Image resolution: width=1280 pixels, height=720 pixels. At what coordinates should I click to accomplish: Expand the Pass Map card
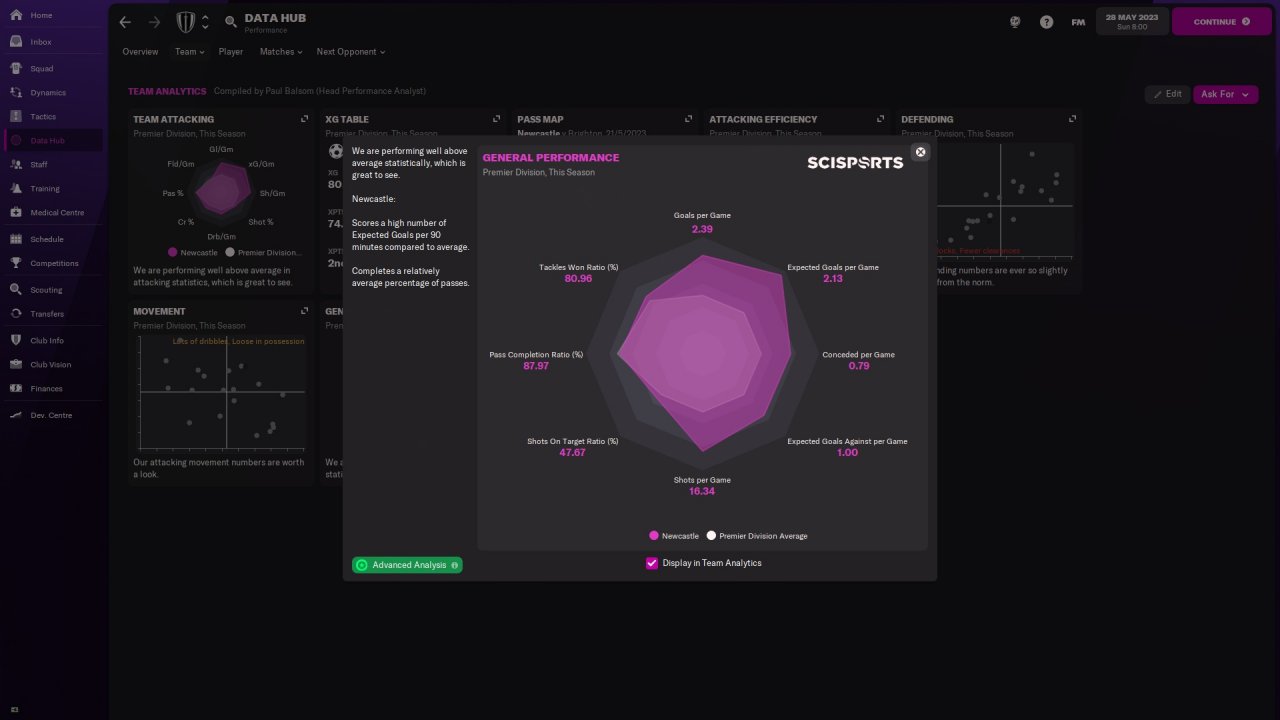pos(688,119)
